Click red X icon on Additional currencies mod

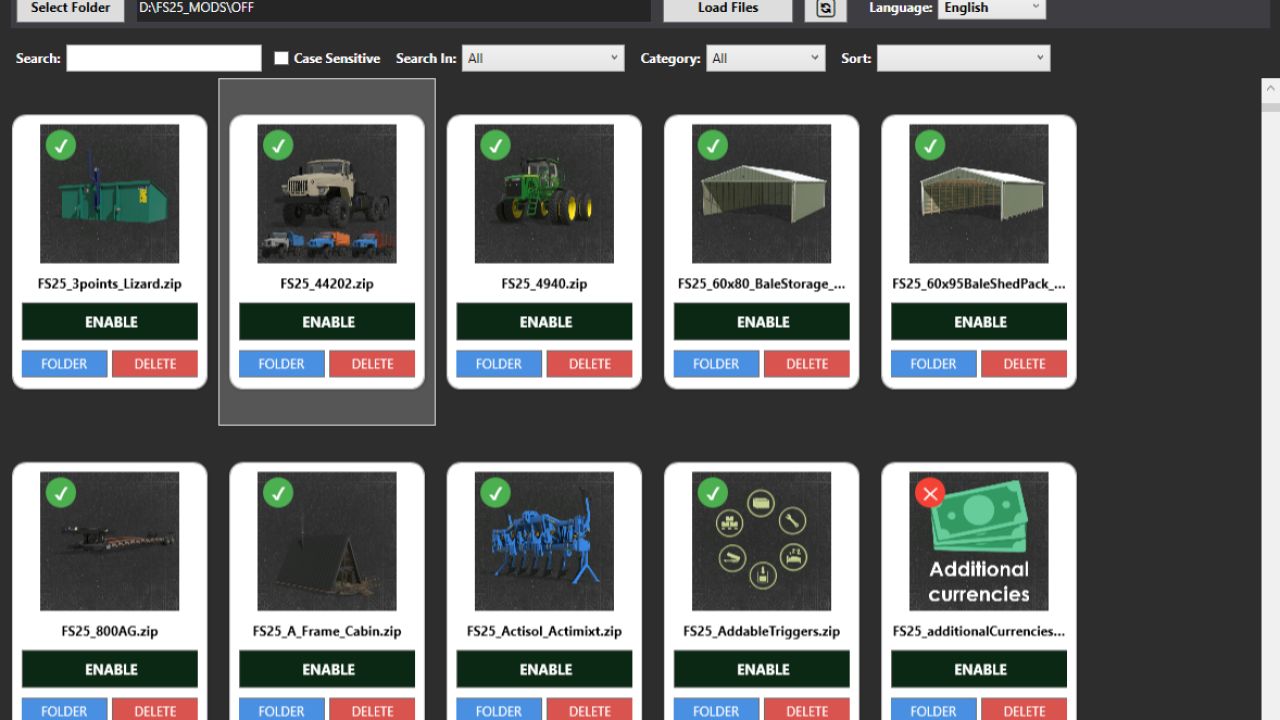coord(930,493)
